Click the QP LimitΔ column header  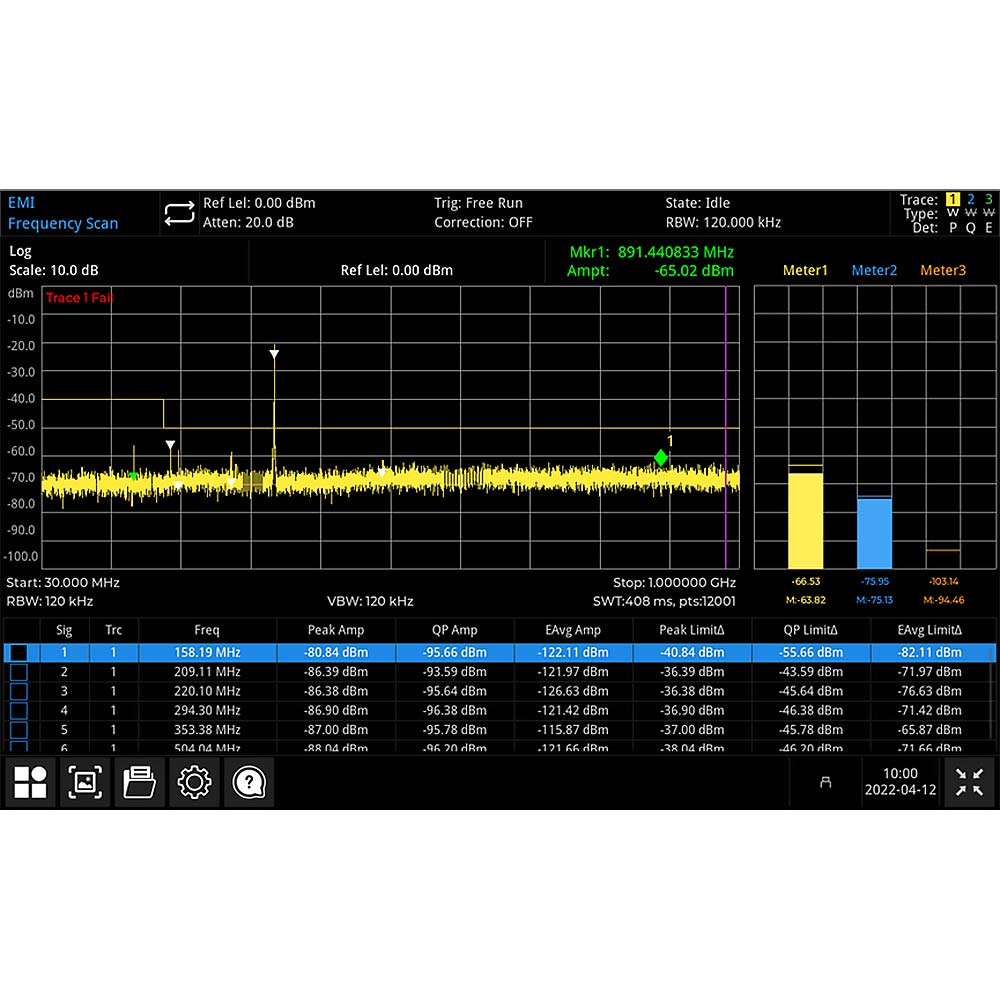(x=810, y=630)
